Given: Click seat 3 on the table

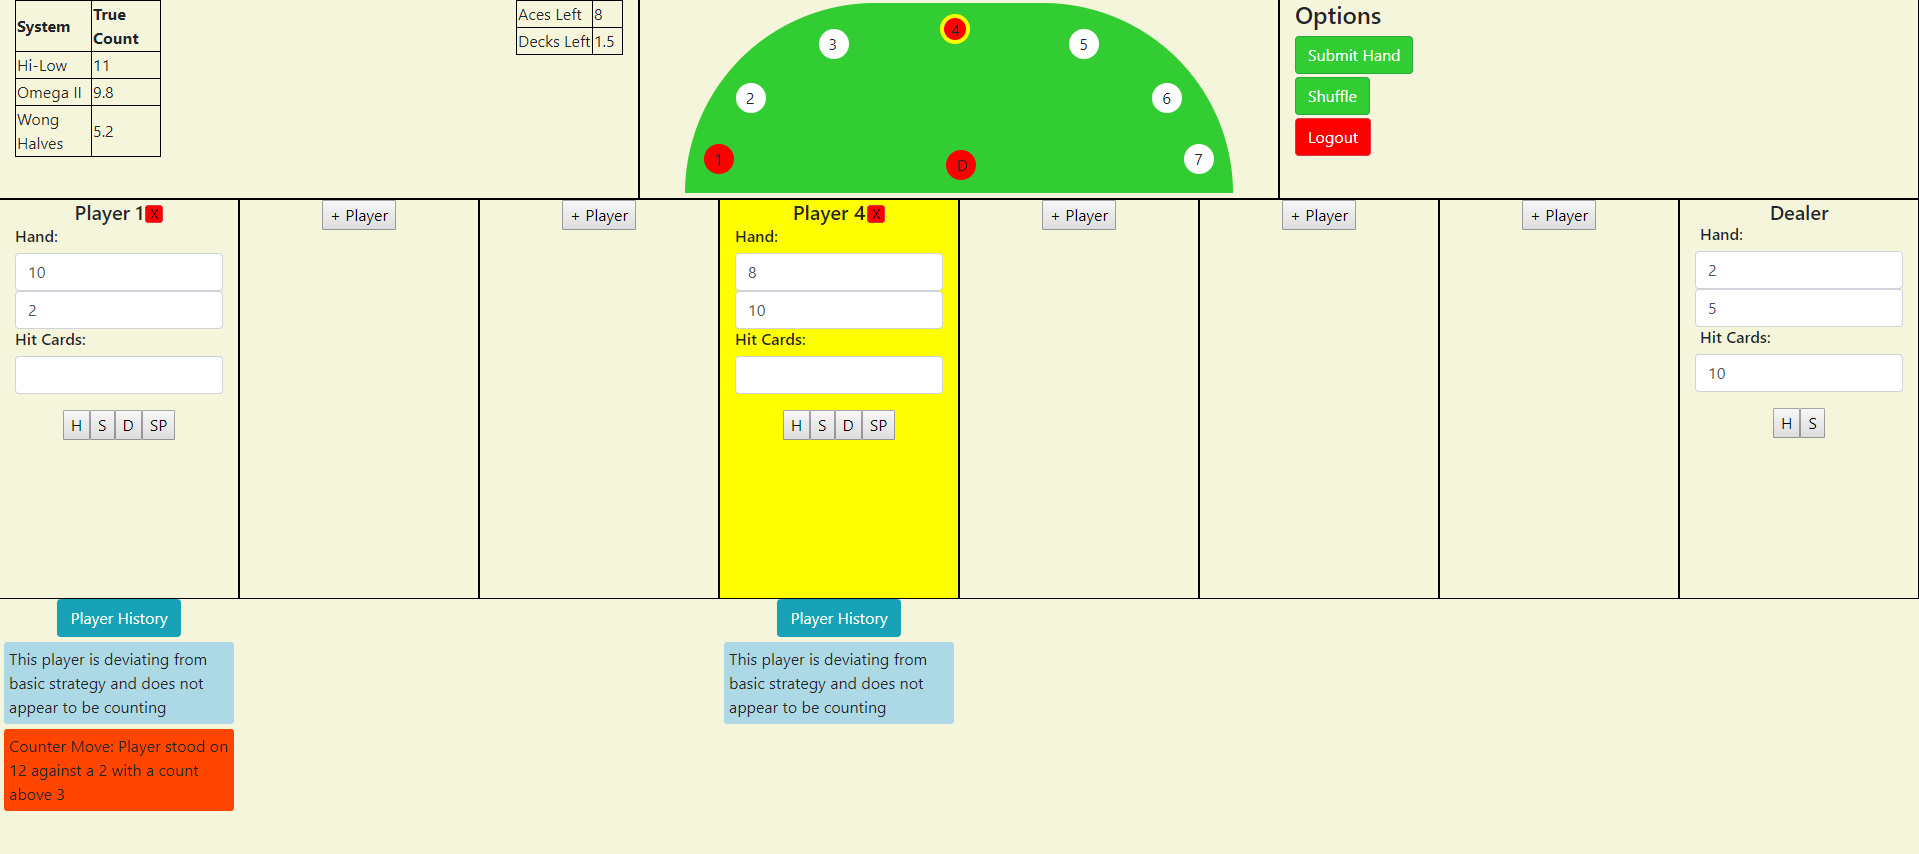Looking at the screenshot, I should pos(833,45).
